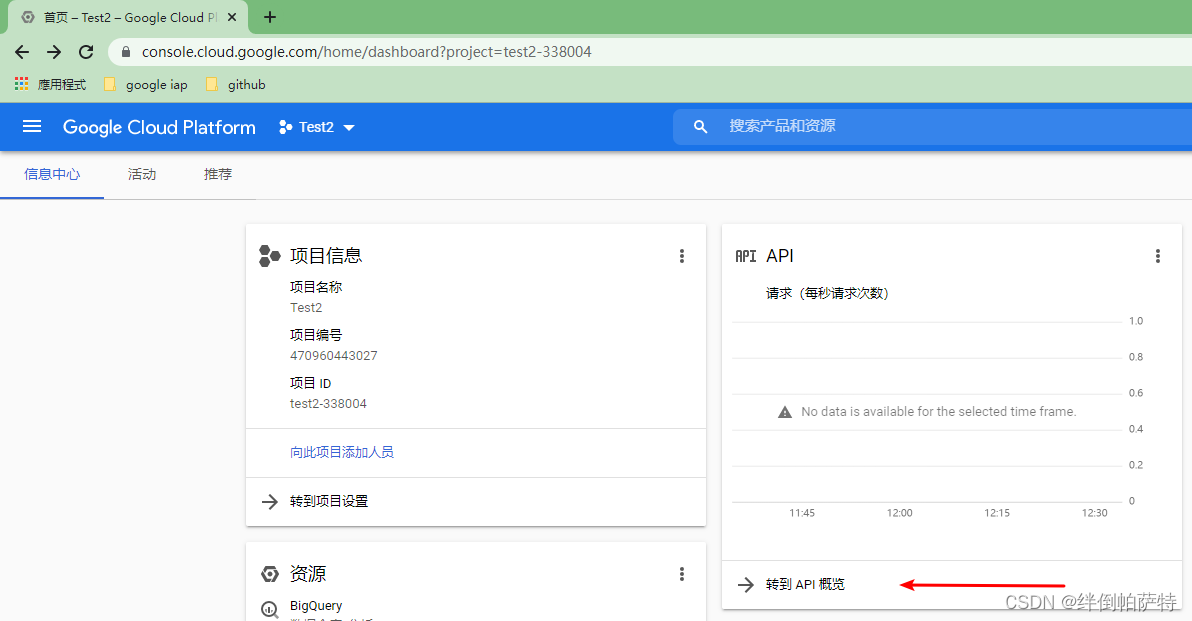1192x621 pixels.
Task: Go to 转到 API 概览
Action: coord(805,584)
